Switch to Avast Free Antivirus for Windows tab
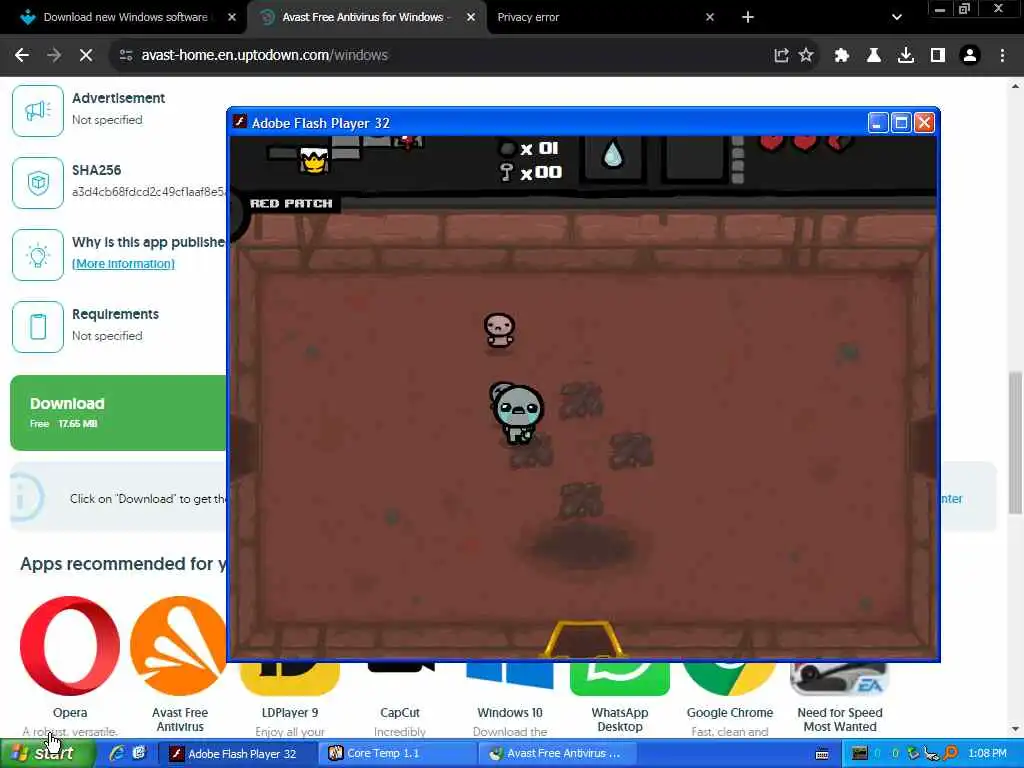The image size is (1024, 768). (366, 17)
